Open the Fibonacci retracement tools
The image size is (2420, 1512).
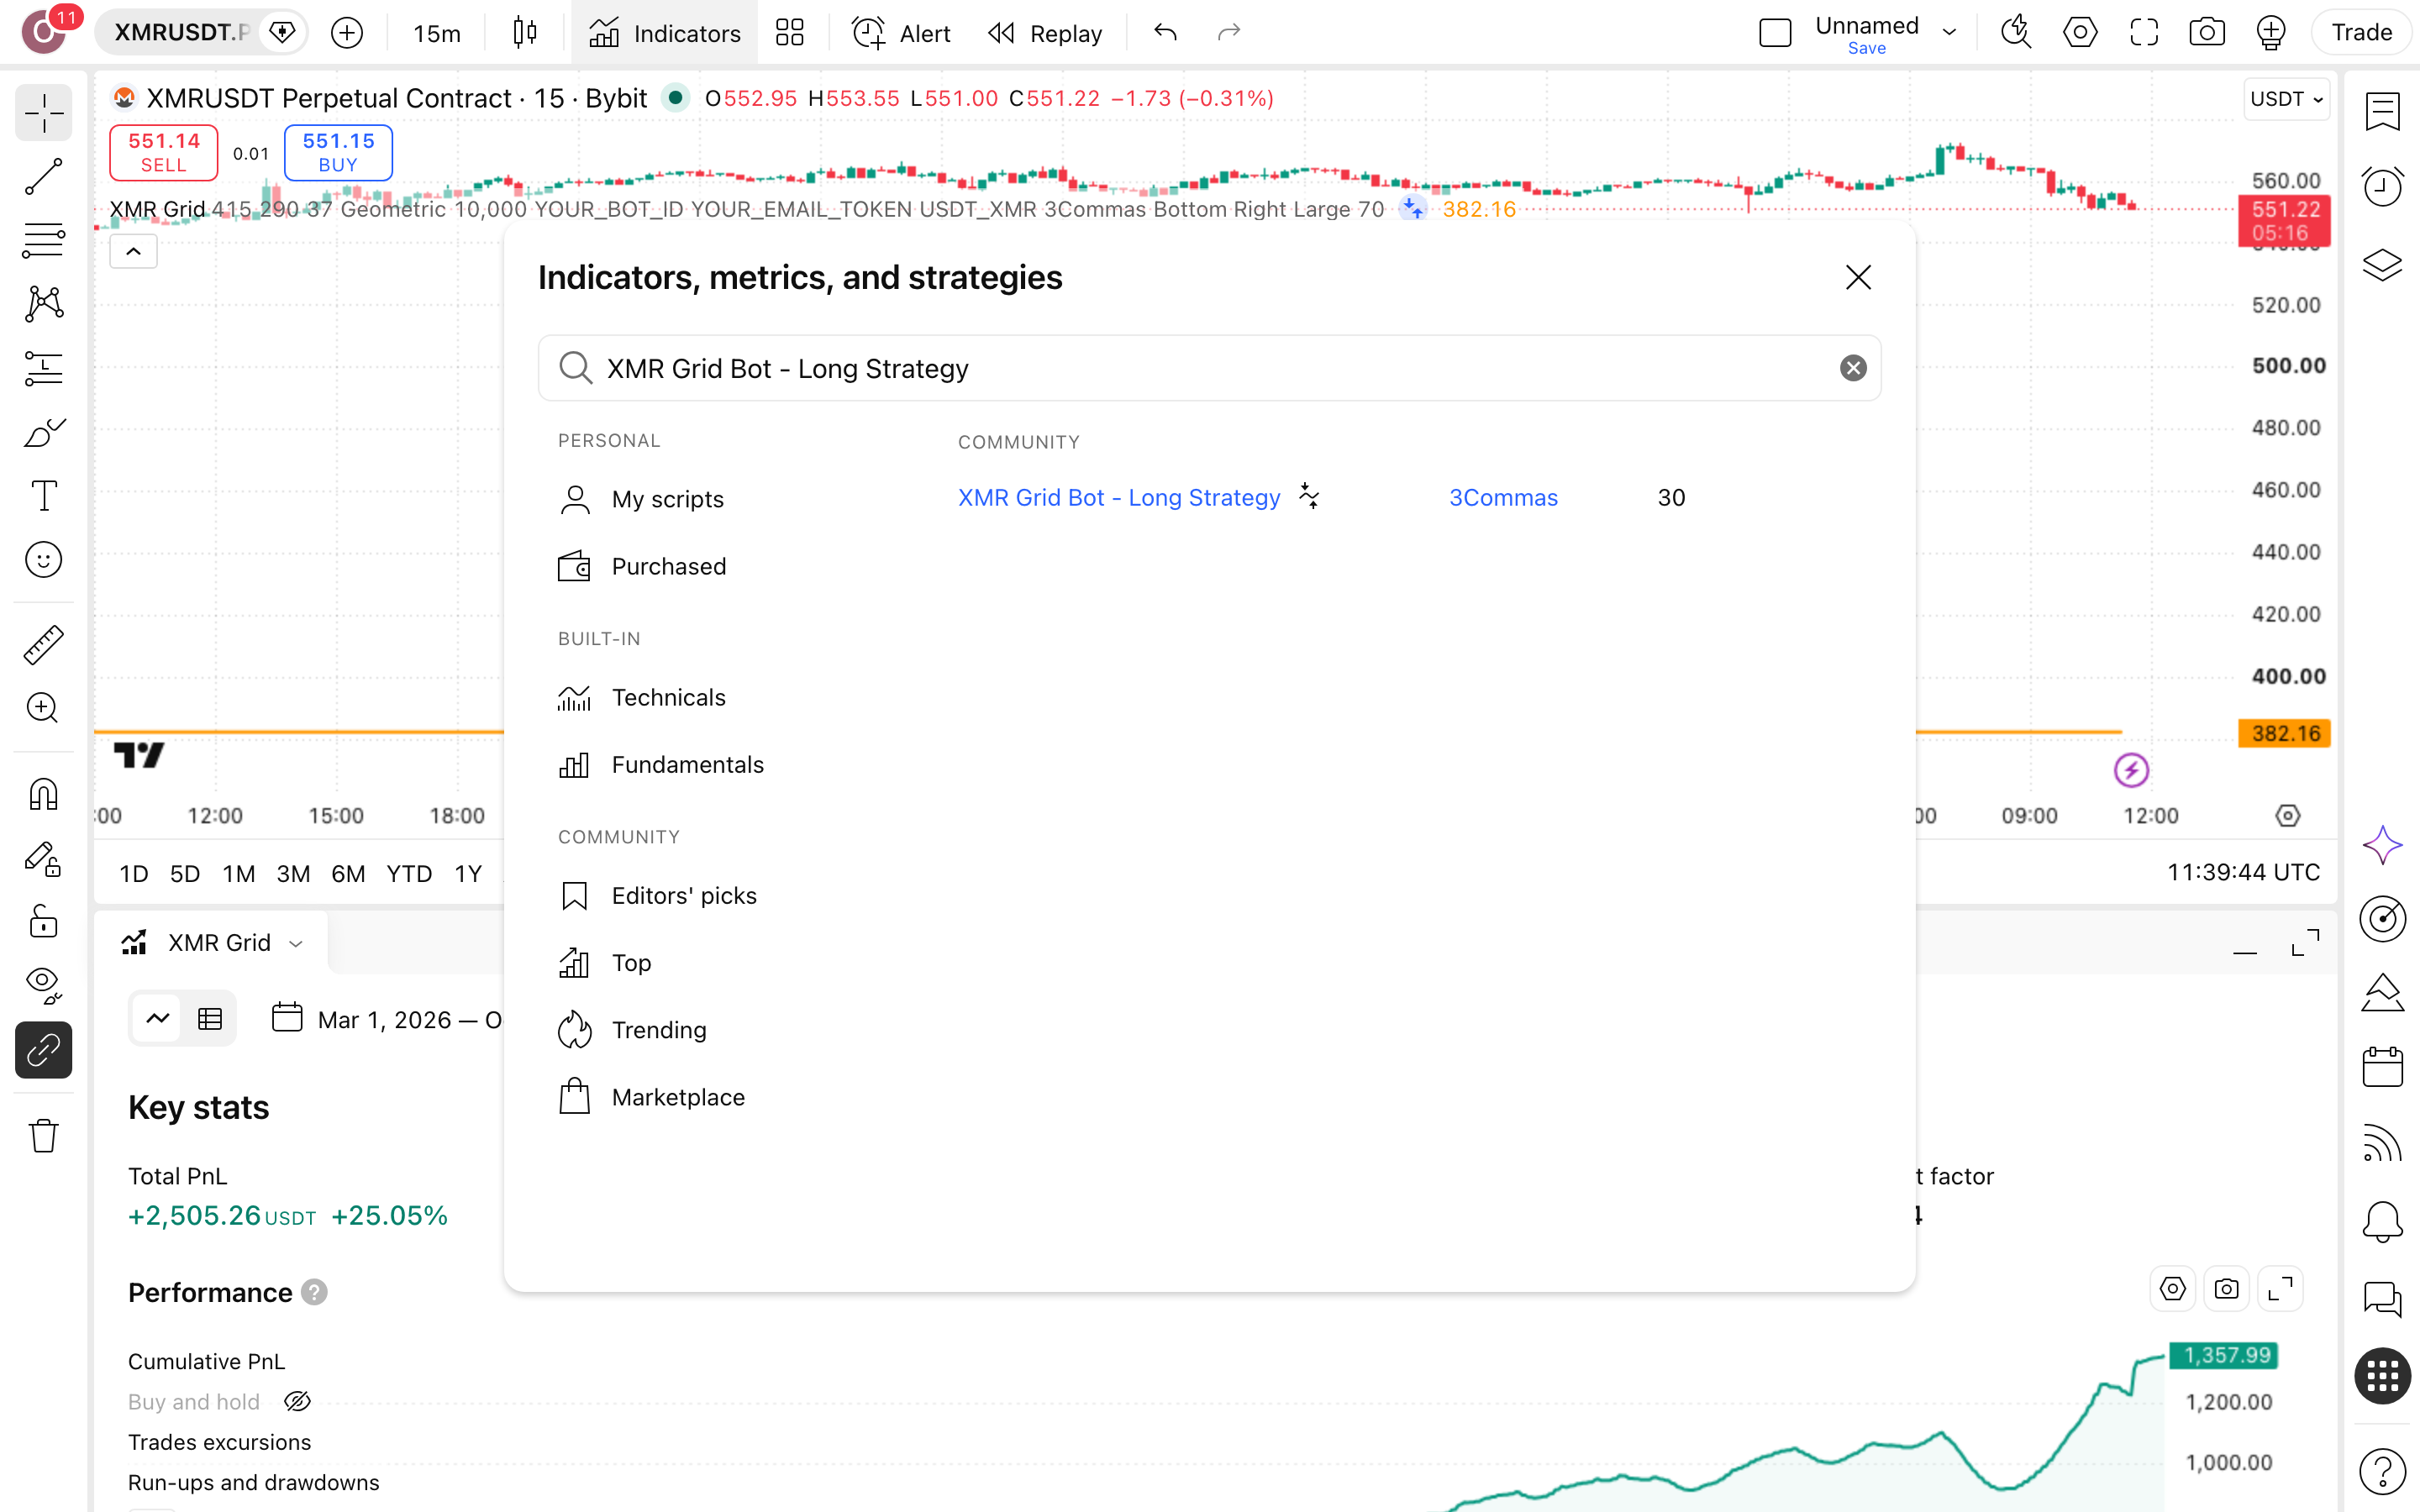tap(44, 241)
